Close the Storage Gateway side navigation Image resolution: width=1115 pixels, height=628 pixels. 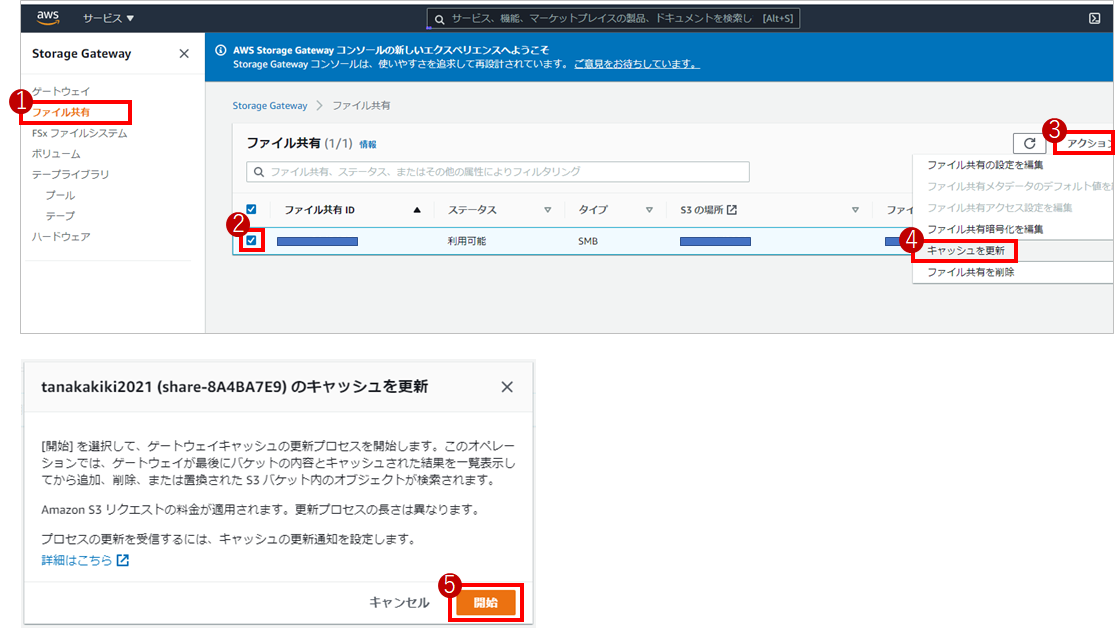coord(184,53)
